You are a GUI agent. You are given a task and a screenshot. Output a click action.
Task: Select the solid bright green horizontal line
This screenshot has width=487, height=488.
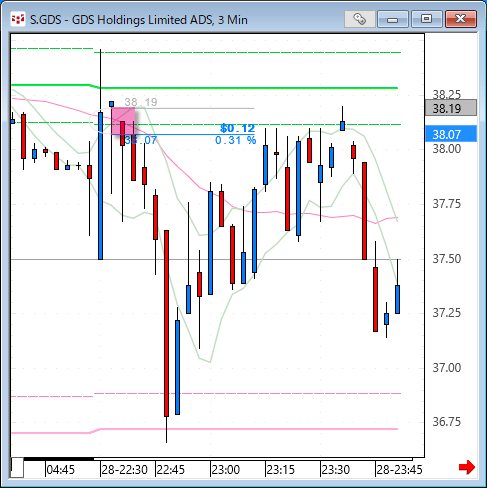pyautogui.click(x=249, y=88)
